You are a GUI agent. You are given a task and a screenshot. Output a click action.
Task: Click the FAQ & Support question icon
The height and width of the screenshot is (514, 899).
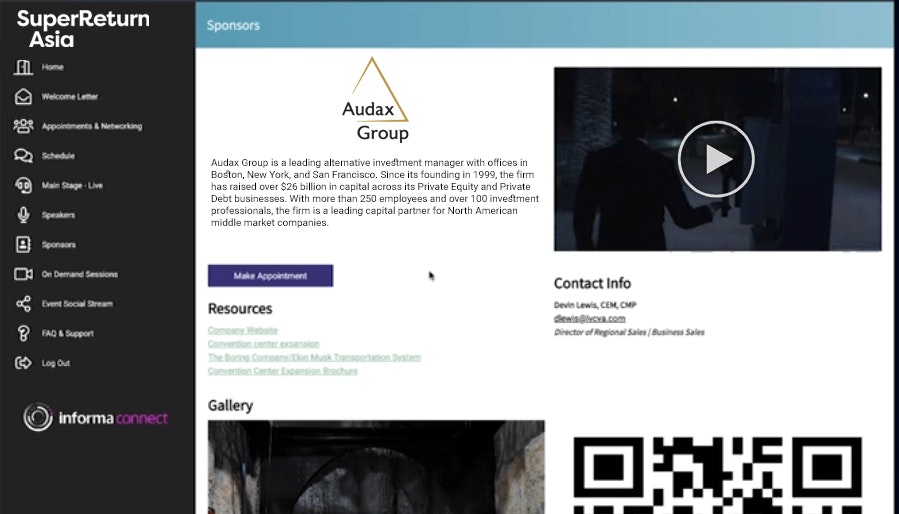(x=23, y=333)
